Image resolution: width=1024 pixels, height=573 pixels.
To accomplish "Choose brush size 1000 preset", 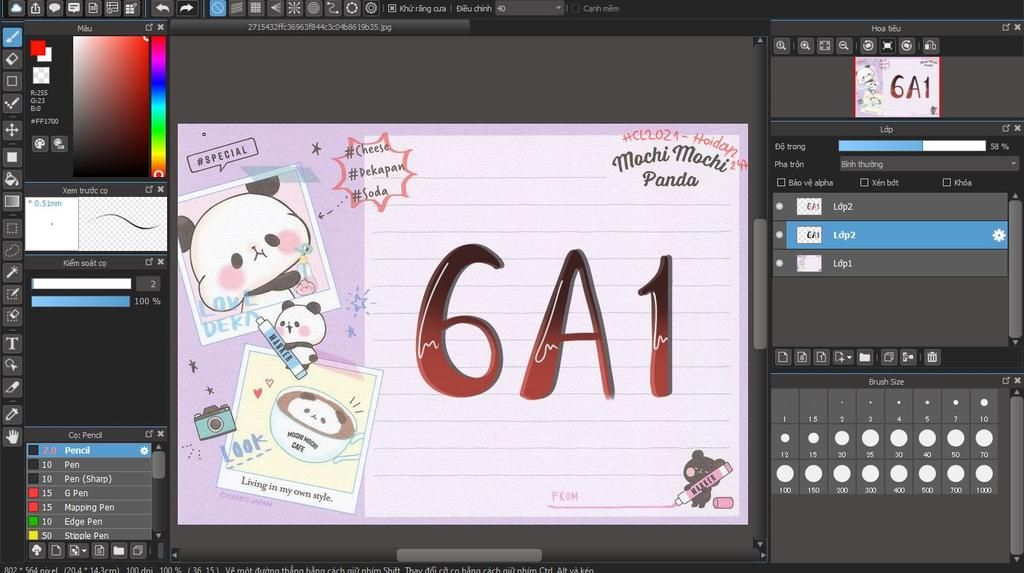I will [984, 478].
